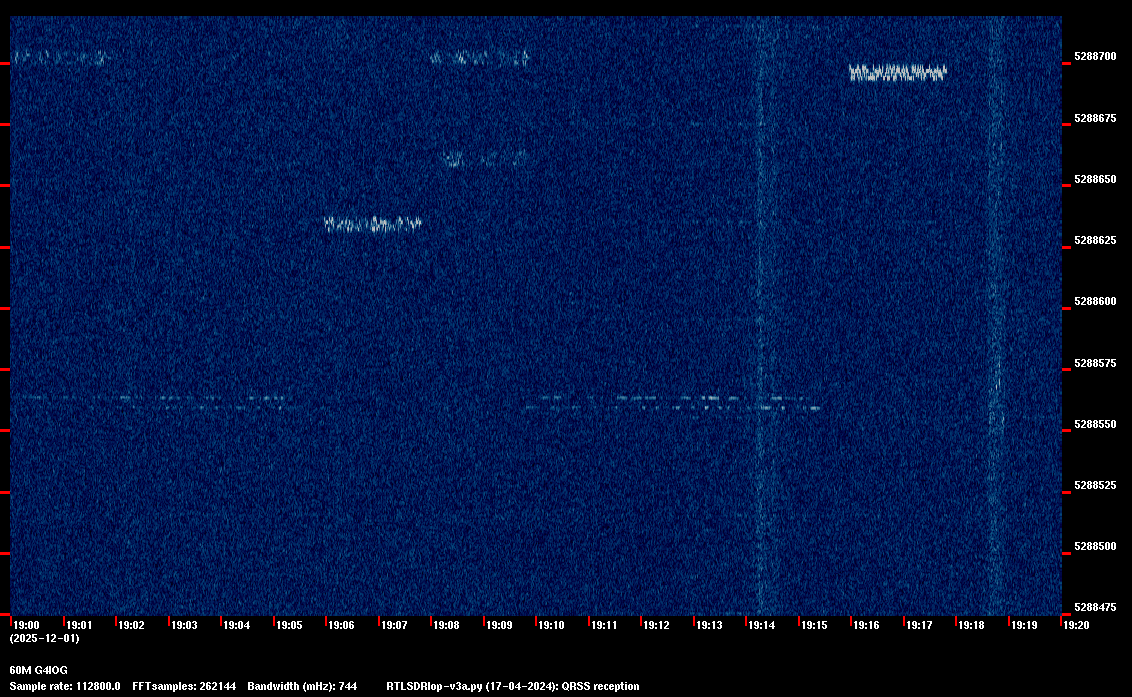Image resolution: width=1132 pixels, height=697 pixels.
Task: Click the 19:17 time axis label
Action: pos(919,625)
